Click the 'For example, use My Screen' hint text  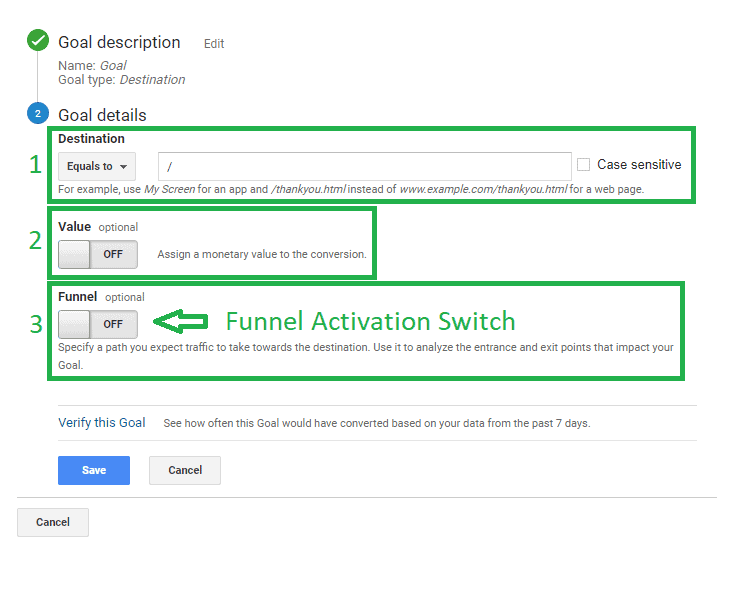351,189
